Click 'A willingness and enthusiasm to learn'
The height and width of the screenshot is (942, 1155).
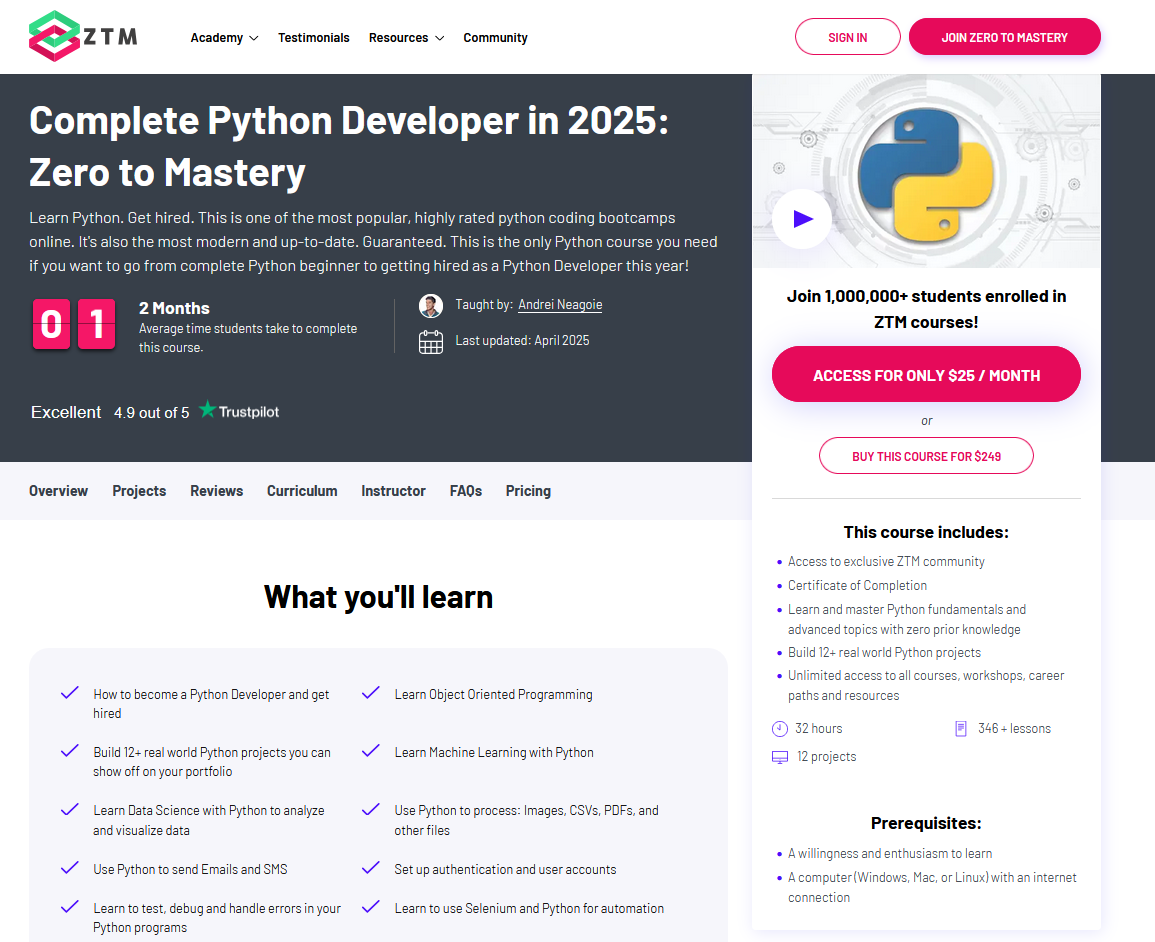(890, 854)
